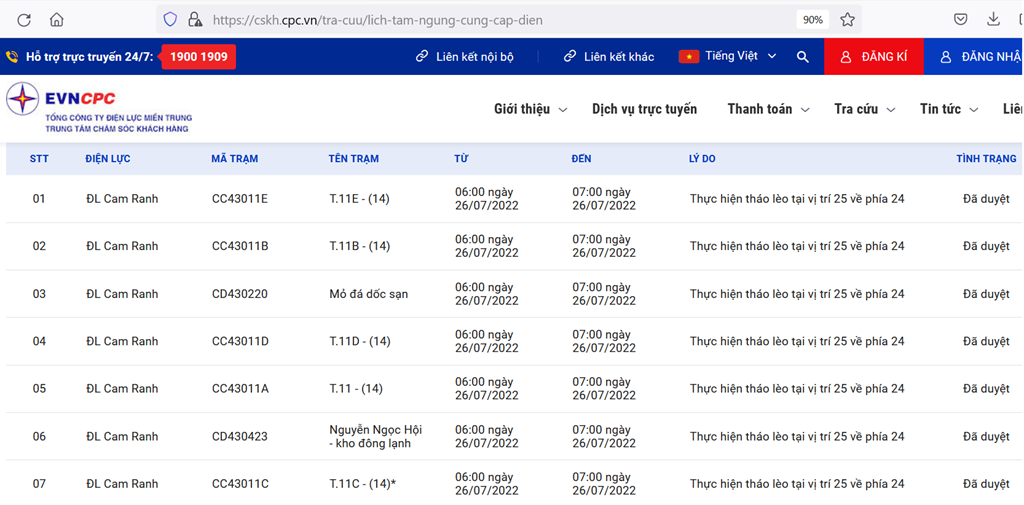Screen dimensions: 1024x505
Task: Click the 1900 1909 hotline number
Action: (x=198, y=57)
